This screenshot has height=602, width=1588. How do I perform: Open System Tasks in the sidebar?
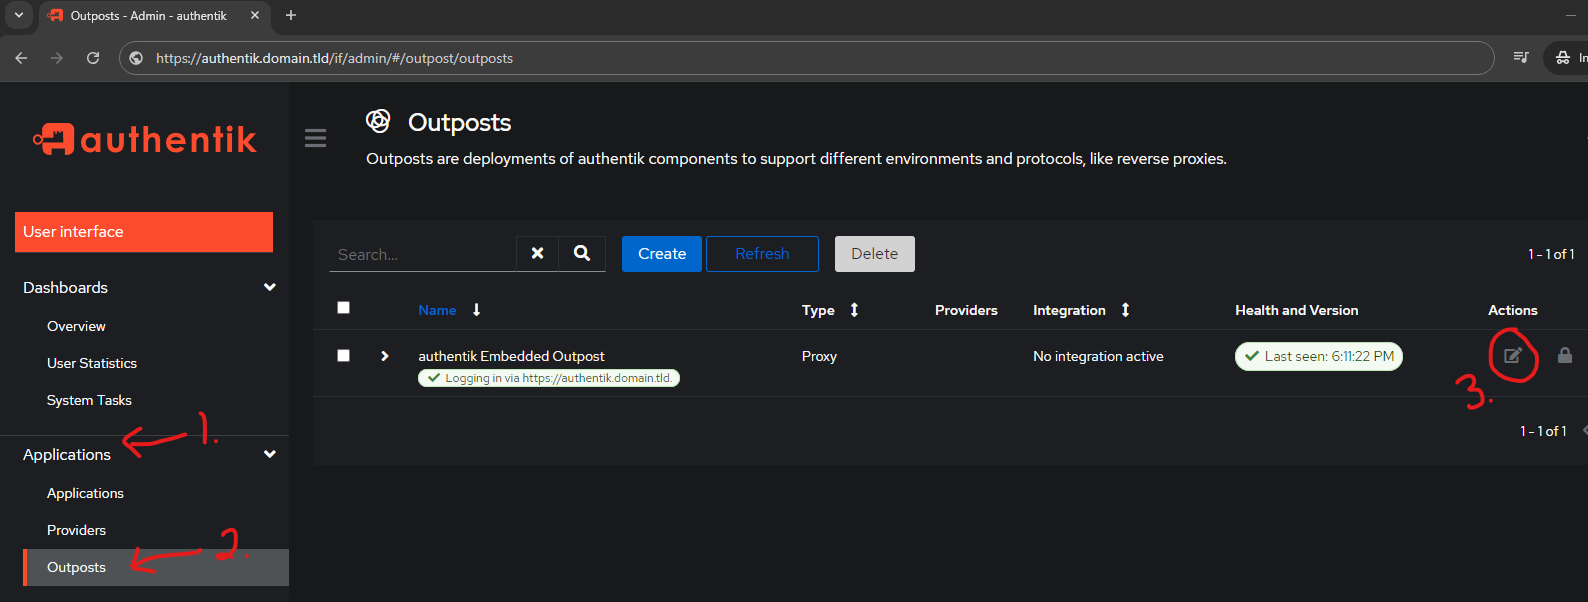click(89, 400)
